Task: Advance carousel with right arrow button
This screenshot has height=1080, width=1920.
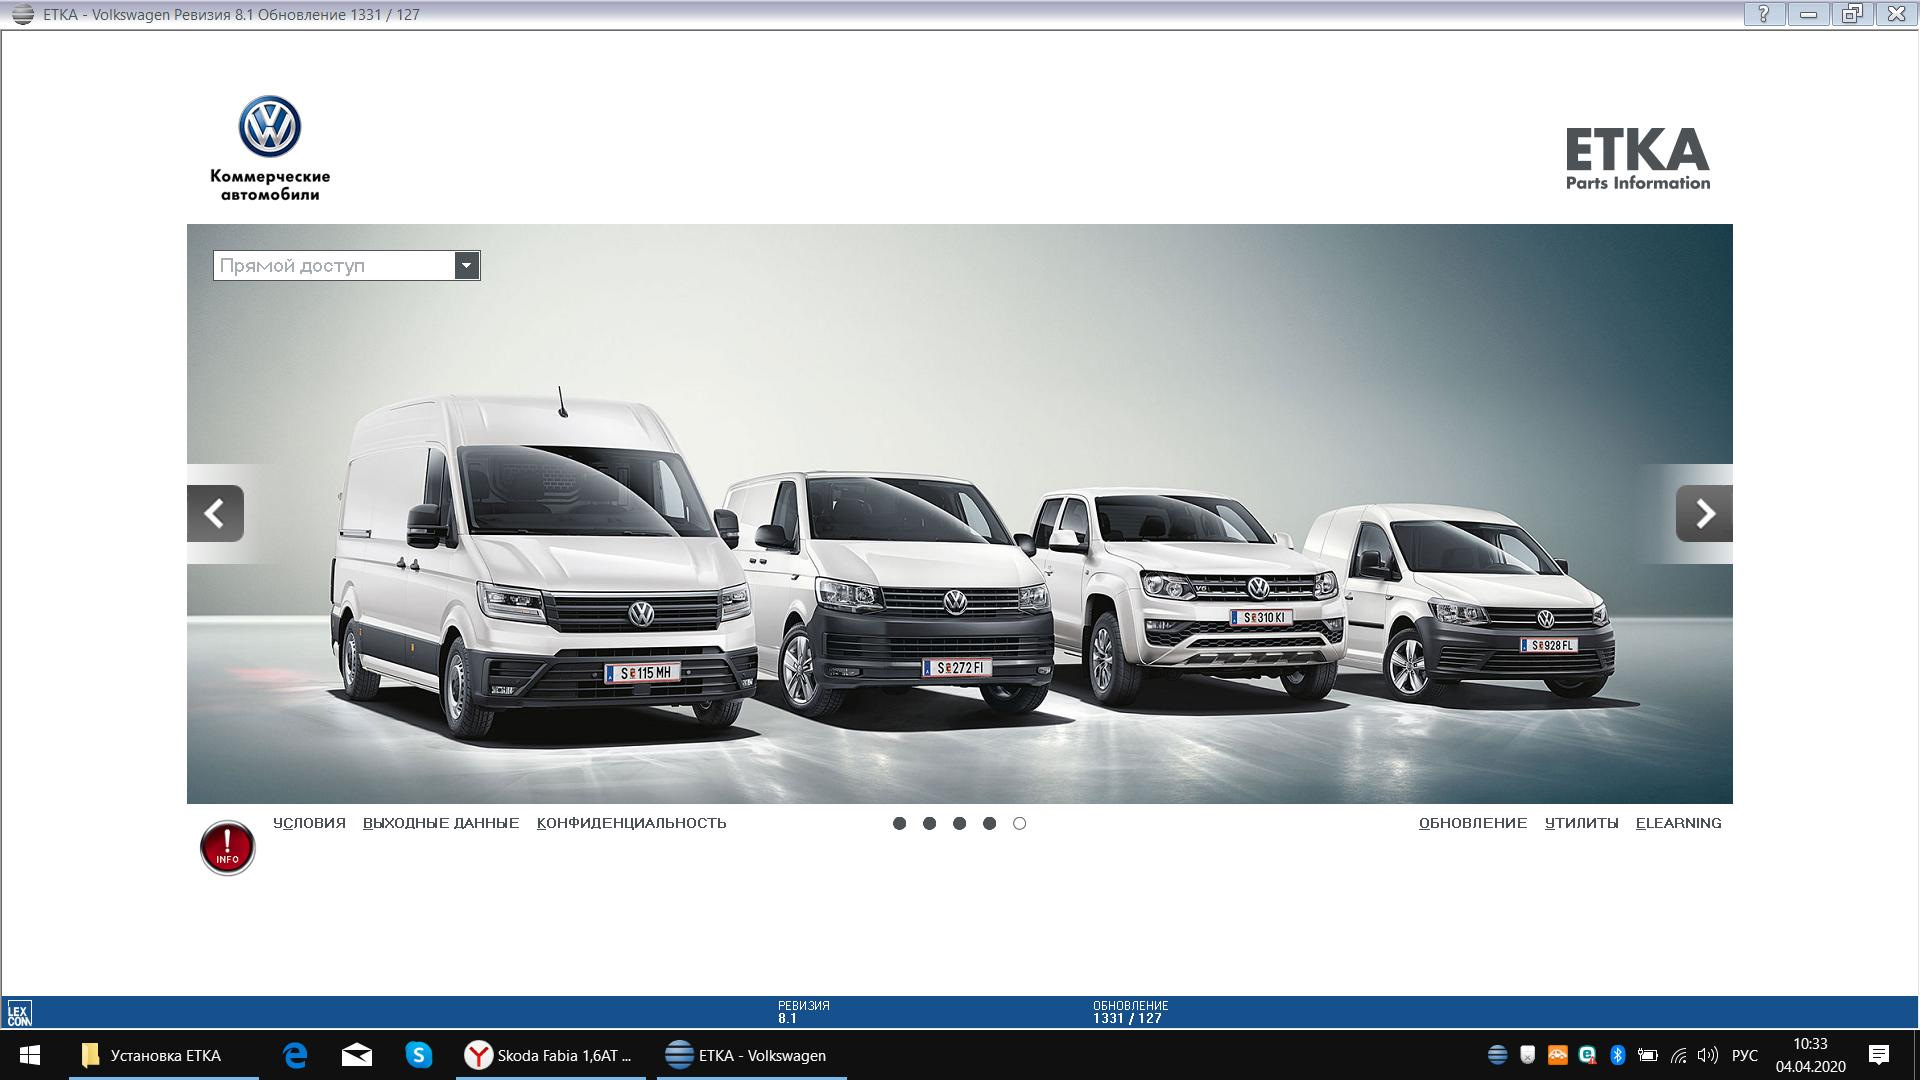Action: 1704,514
